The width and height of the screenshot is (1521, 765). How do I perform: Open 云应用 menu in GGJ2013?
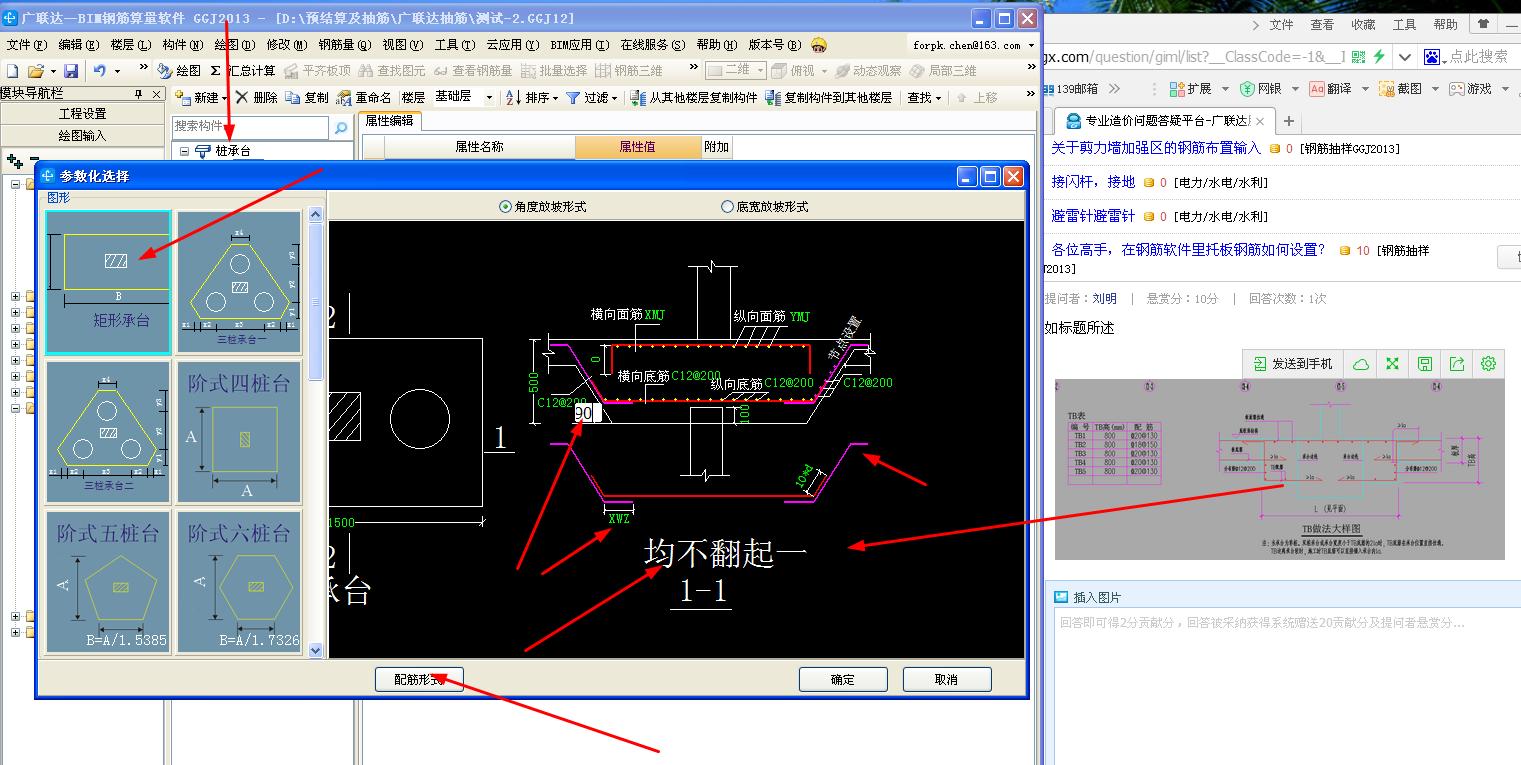point(513,45)
